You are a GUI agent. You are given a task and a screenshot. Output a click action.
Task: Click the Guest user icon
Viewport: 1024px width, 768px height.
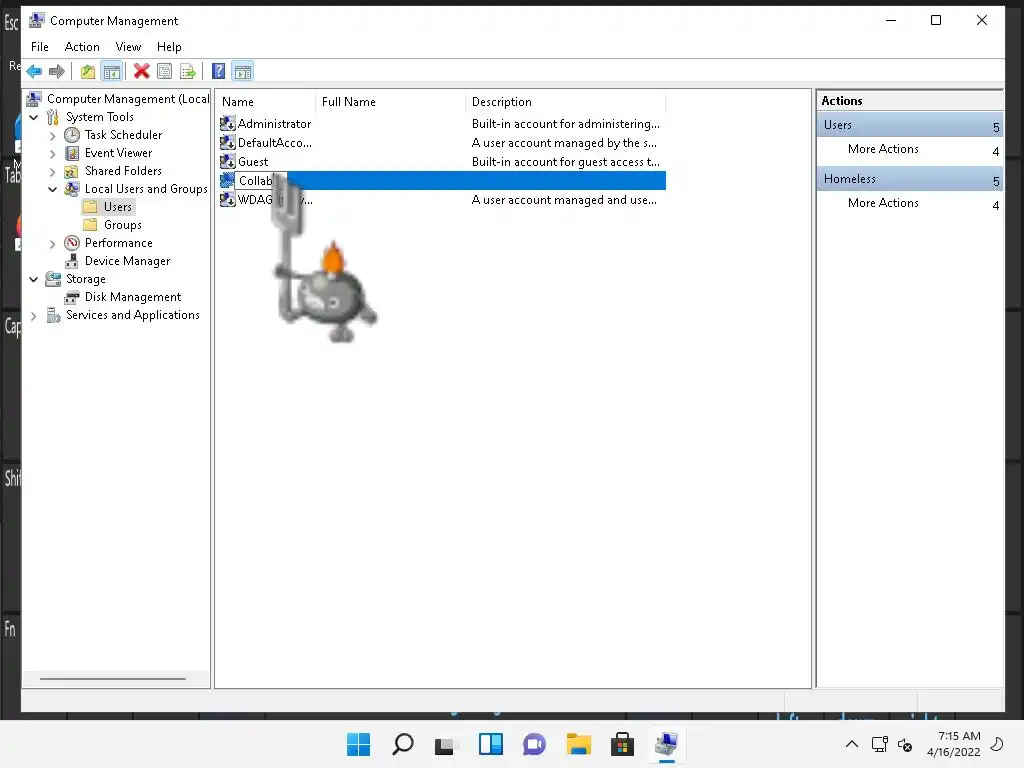coord(227,161)
